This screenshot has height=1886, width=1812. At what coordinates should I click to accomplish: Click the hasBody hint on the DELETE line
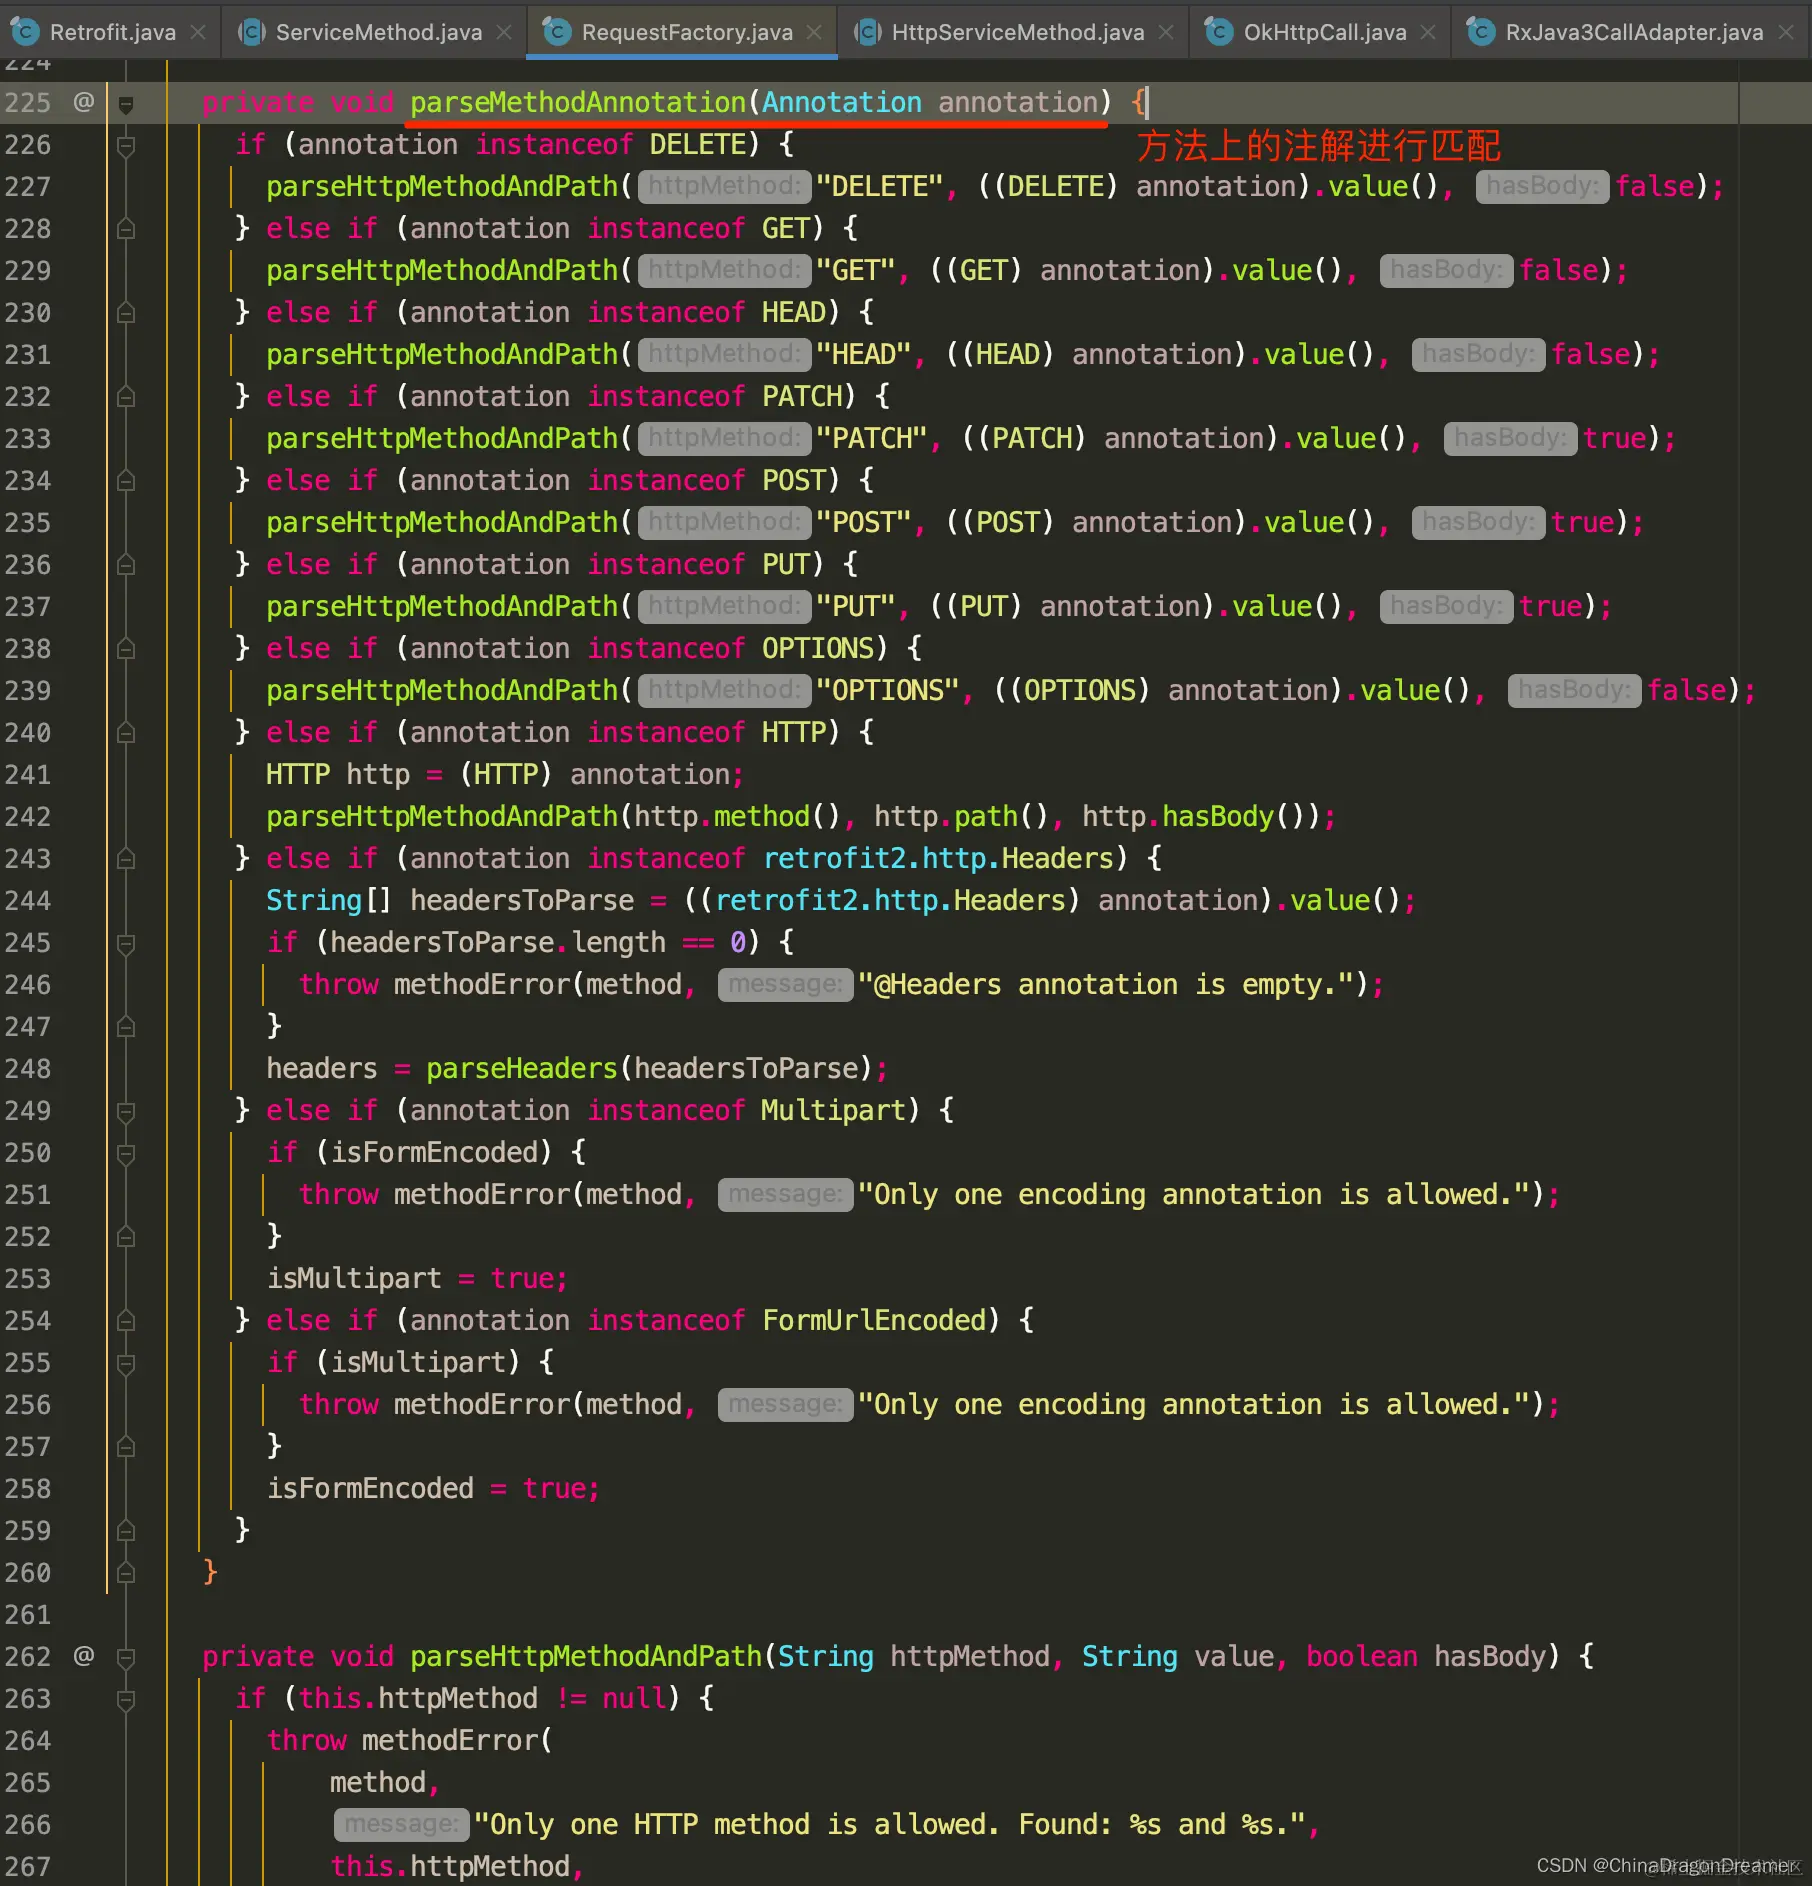1542,186
